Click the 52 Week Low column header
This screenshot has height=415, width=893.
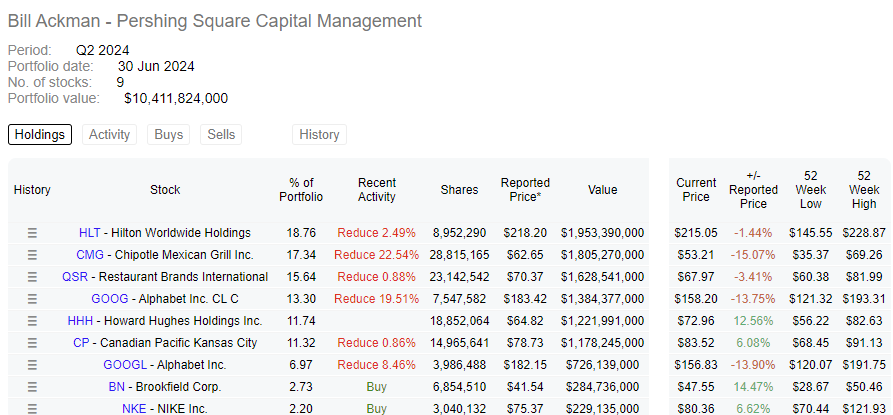[x=811, y=190]
